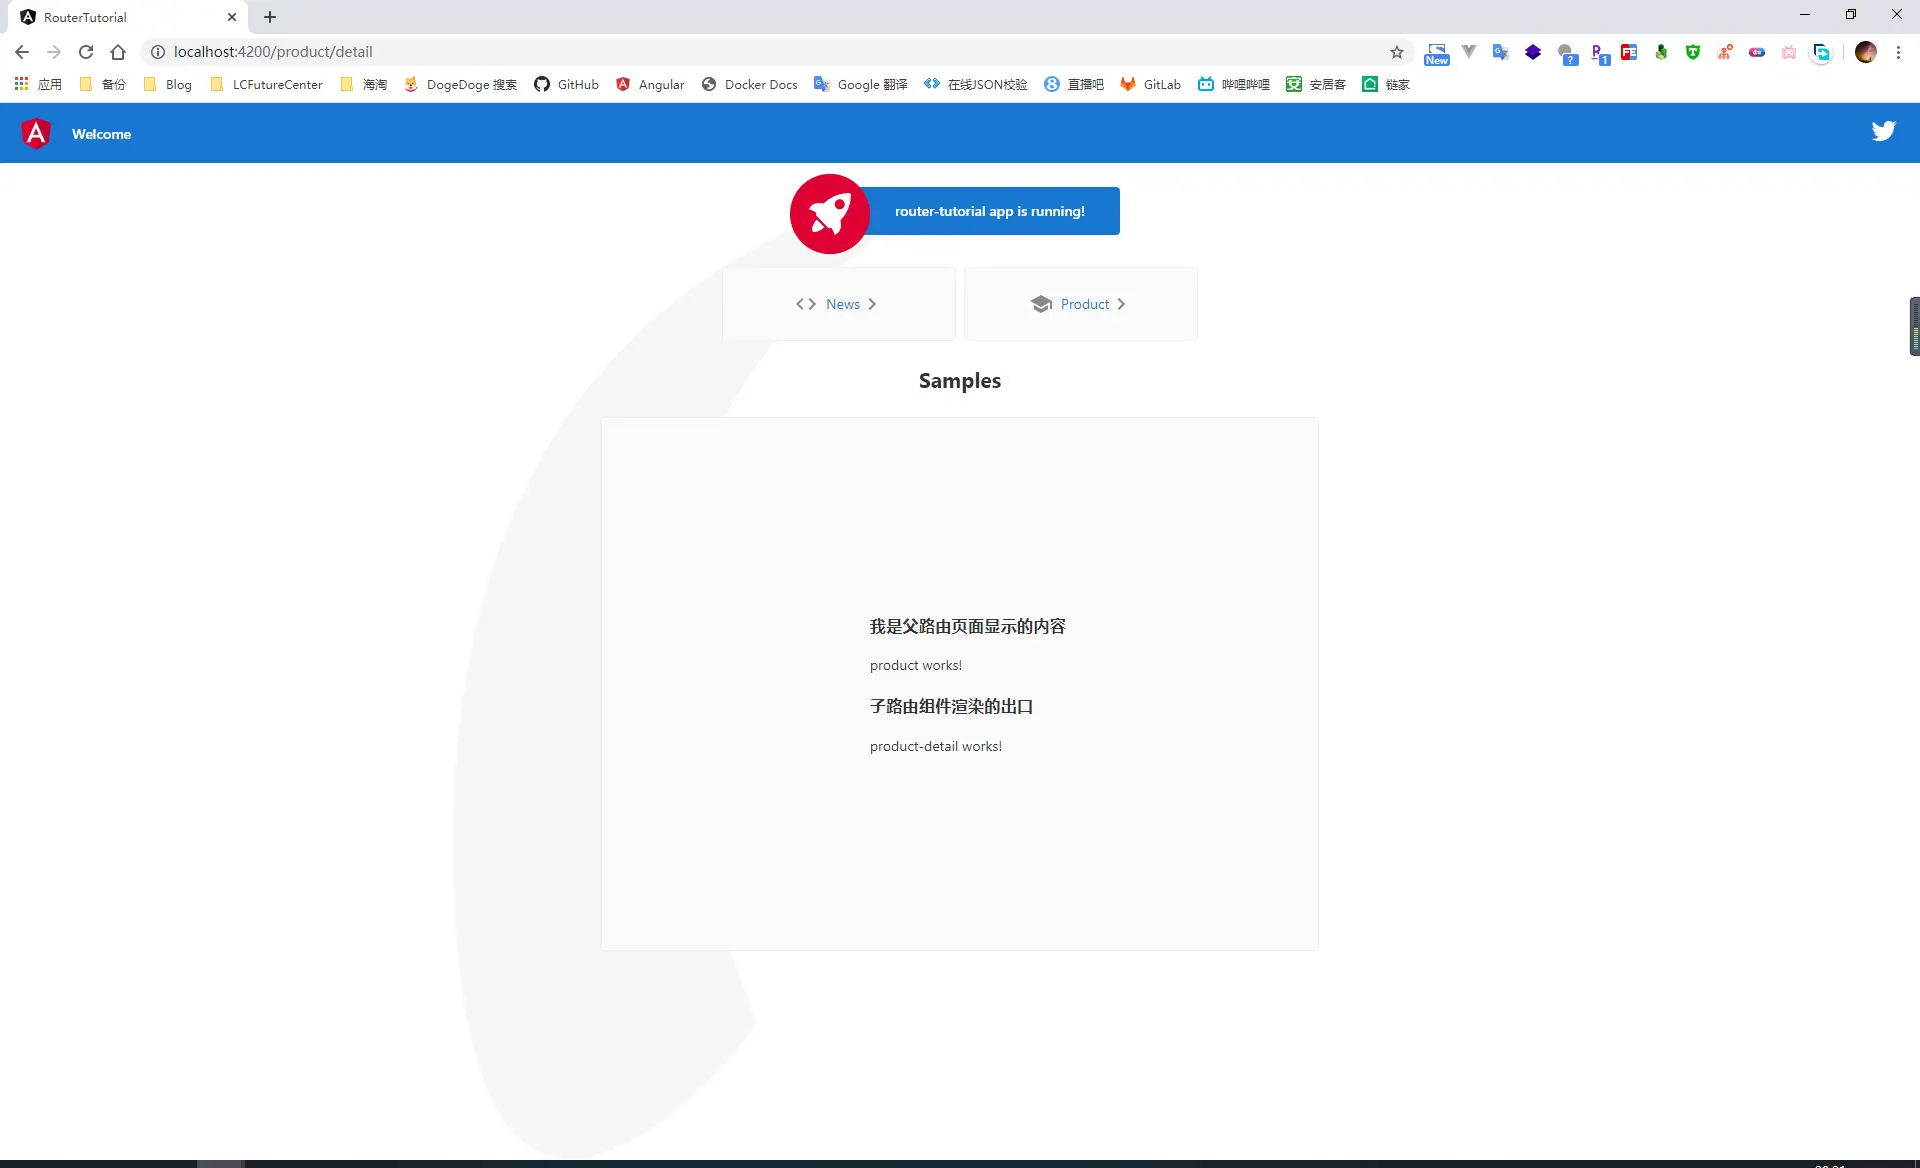Image resolution: width=1920 pixels, height=1168 pixels.
Task: Click the browser home icon
Action: (x=118, y=52)
